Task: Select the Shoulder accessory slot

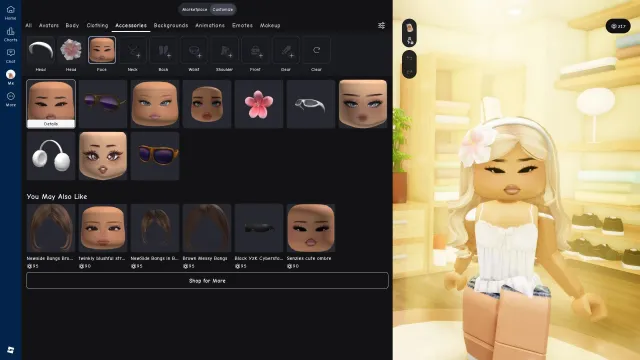Action: point(224,50)
